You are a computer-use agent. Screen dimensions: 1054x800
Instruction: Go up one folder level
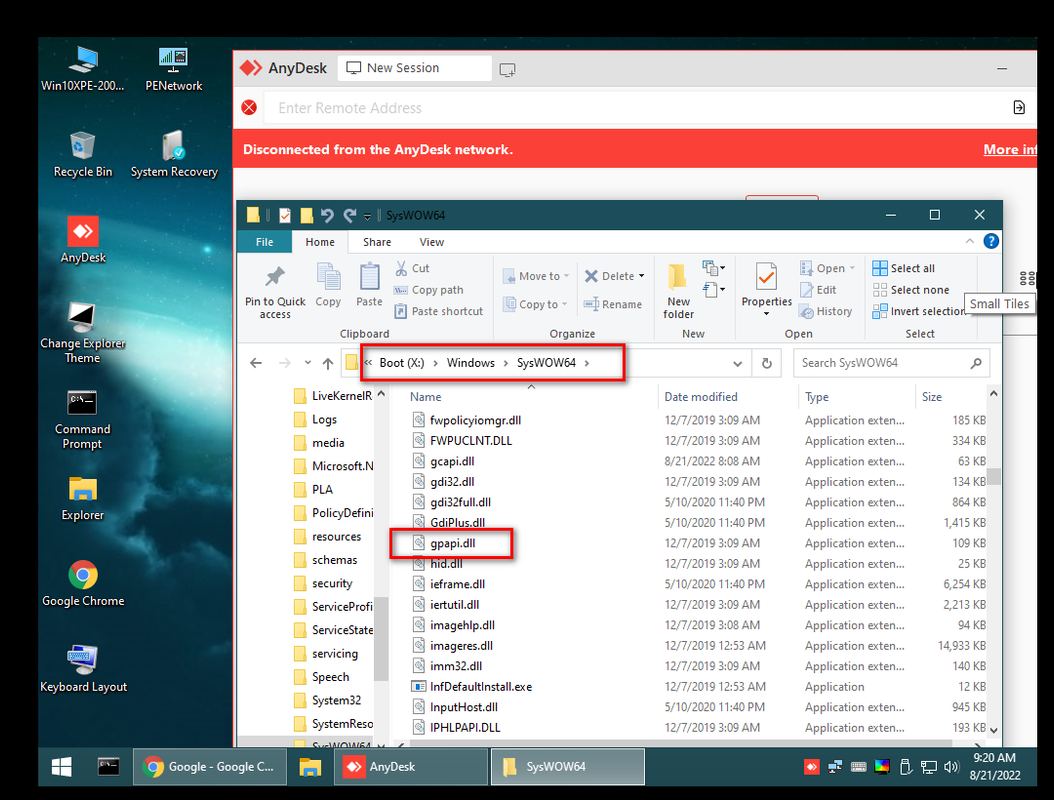coord(327,363)
